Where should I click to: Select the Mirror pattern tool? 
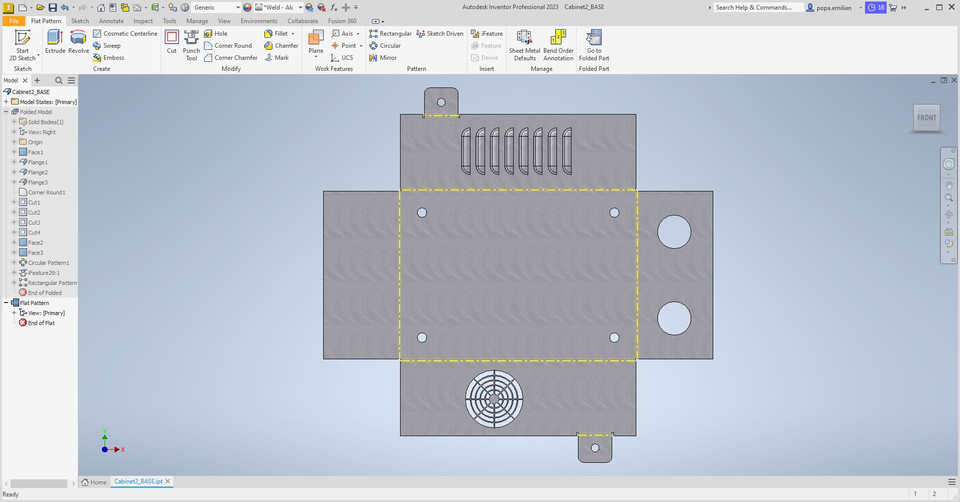pos(383,58)
